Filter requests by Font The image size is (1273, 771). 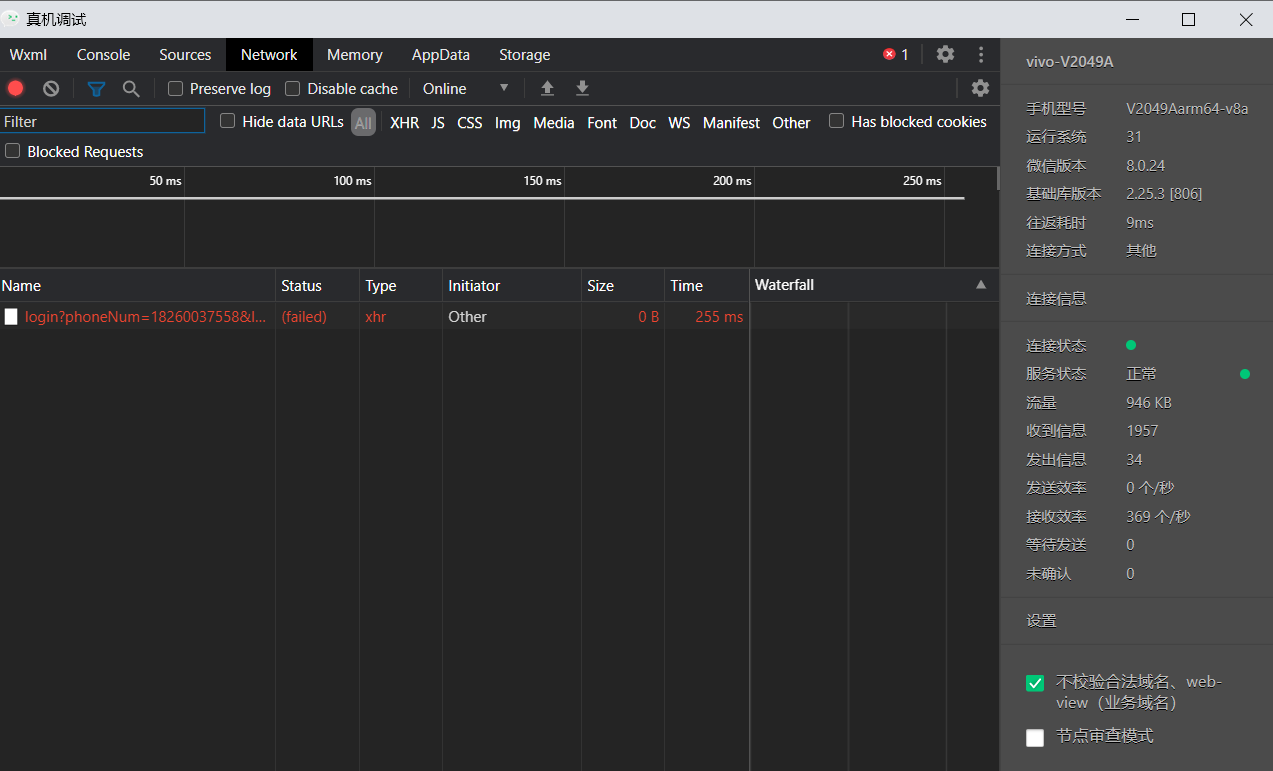(602, 122)
